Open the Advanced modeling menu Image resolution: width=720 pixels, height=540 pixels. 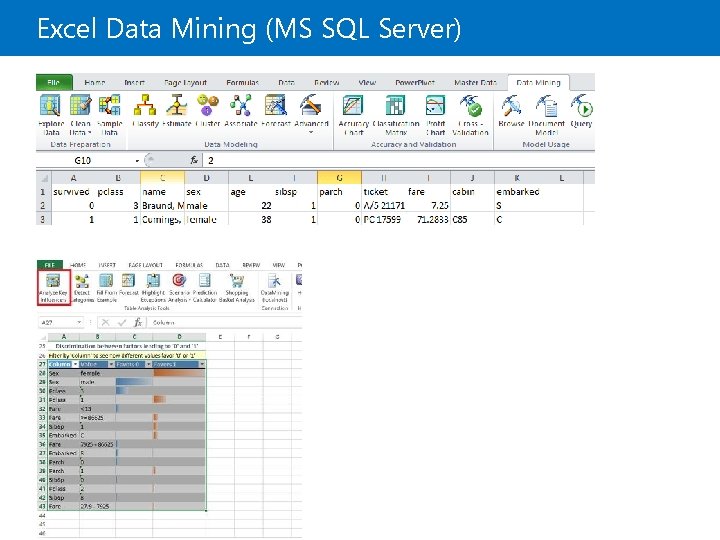tap(311, 114)
